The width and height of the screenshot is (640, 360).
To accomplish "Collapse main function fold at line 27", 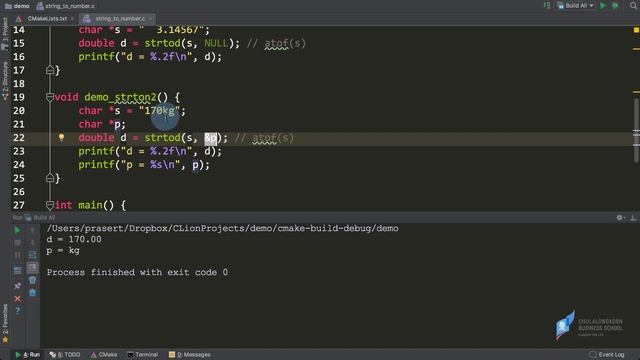I will coord(50,205).
